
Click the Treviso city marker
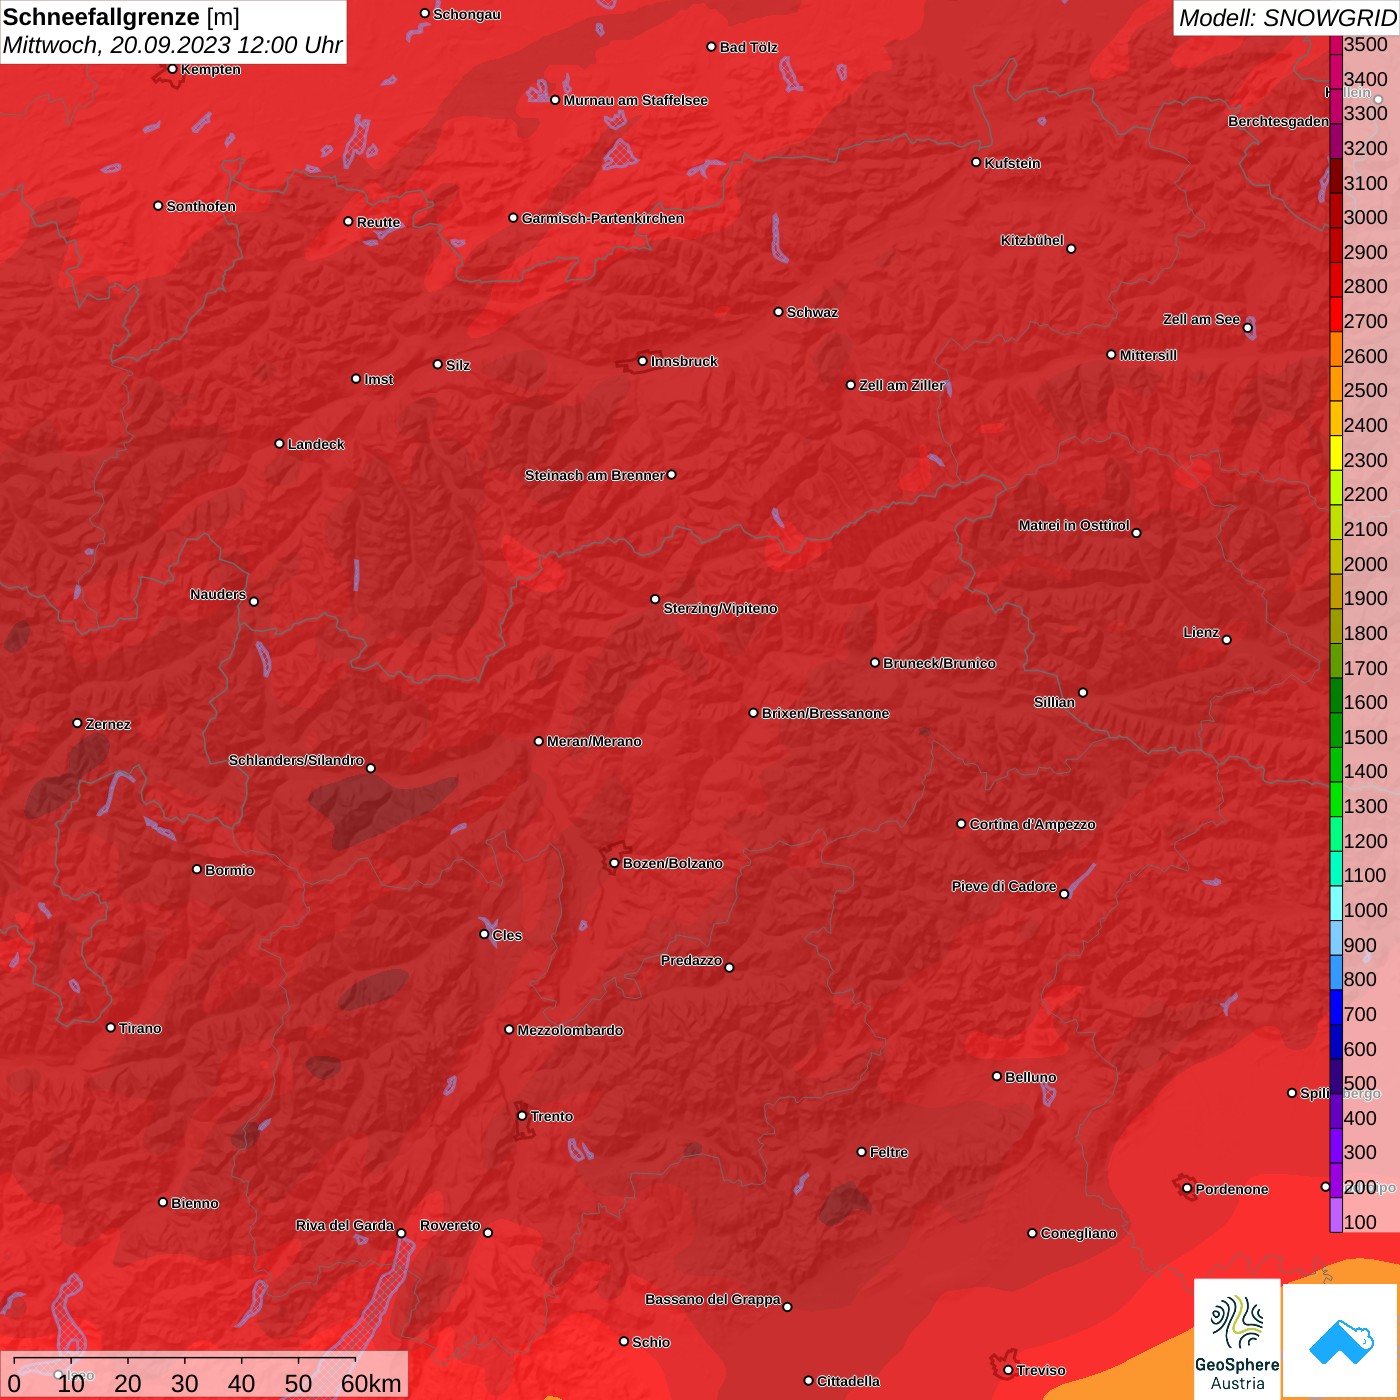[x=1008, y=1370]
